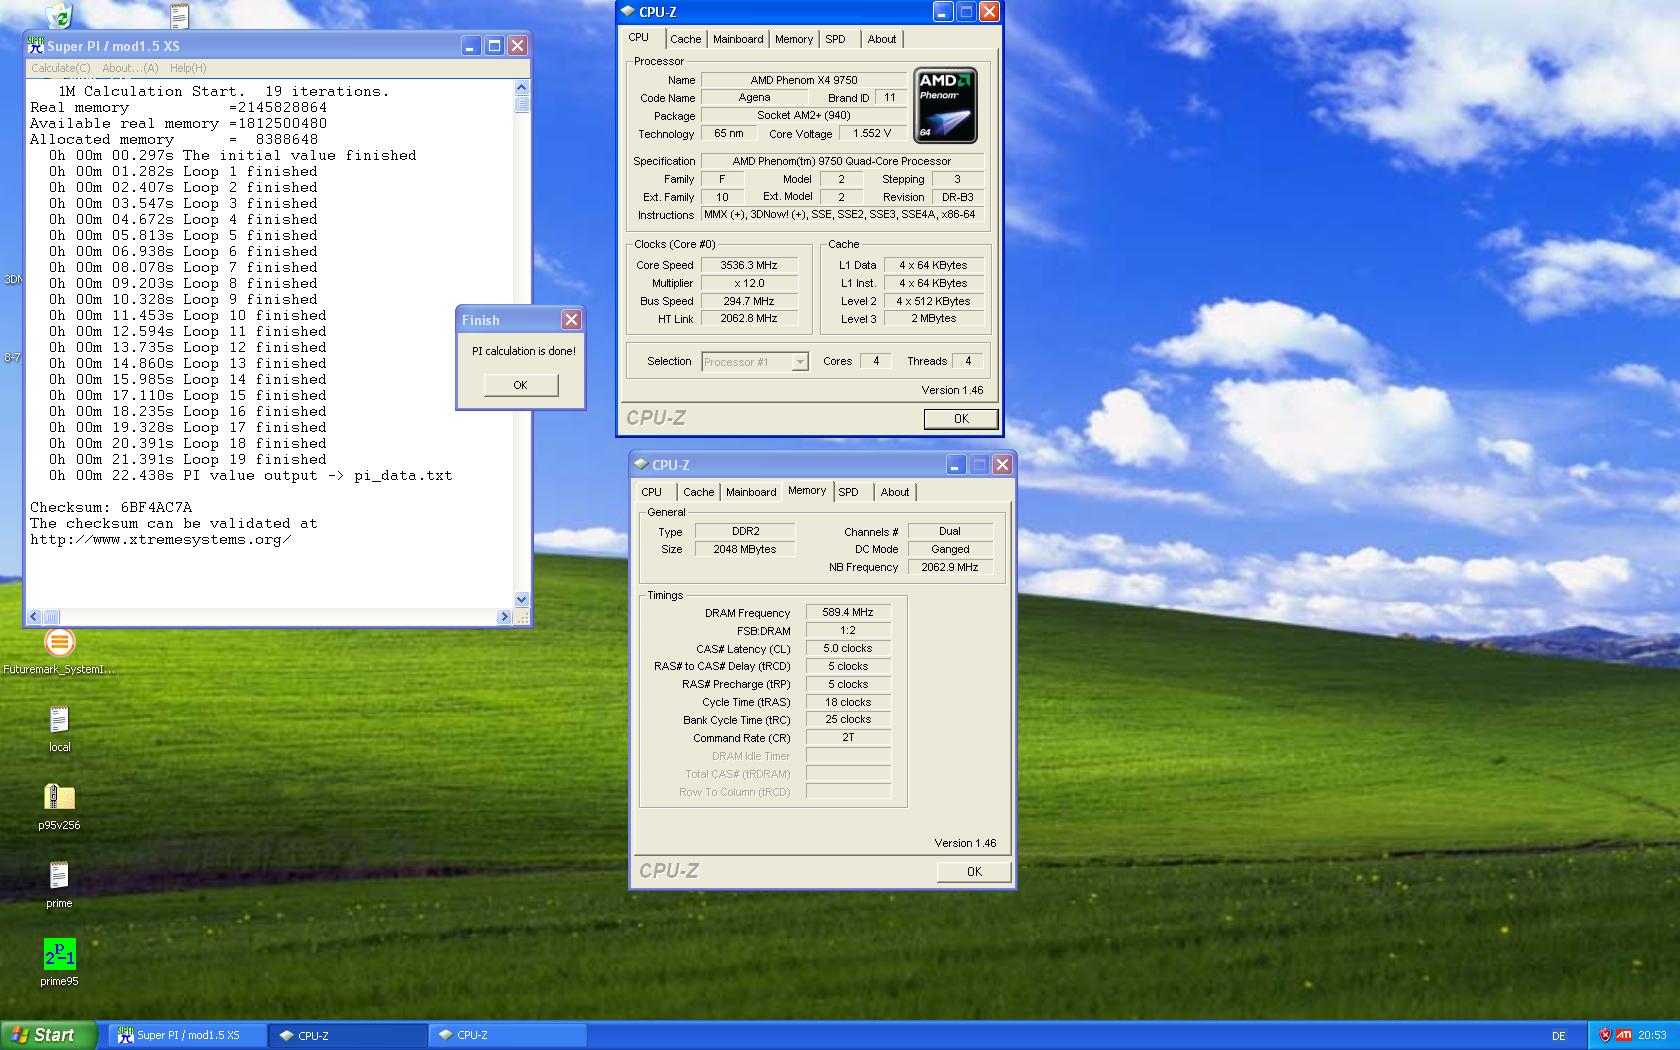Click the DE language indicator
Image resolution: width=1680 pixels, height=1050 pixels.
[x=1559, y=1036]
